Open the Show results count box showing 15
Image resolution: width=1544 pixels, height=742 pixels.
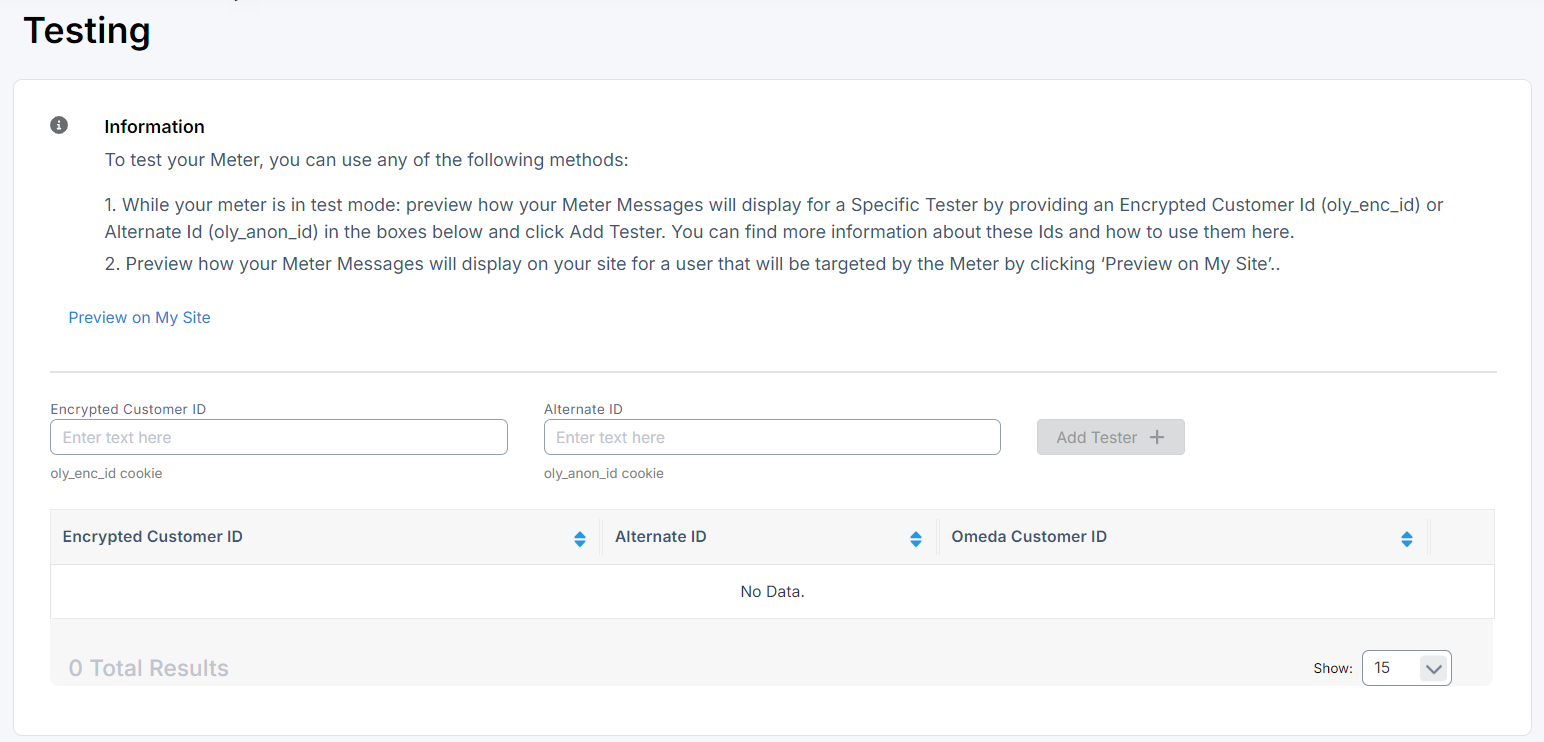click(x=1390, y=668)
